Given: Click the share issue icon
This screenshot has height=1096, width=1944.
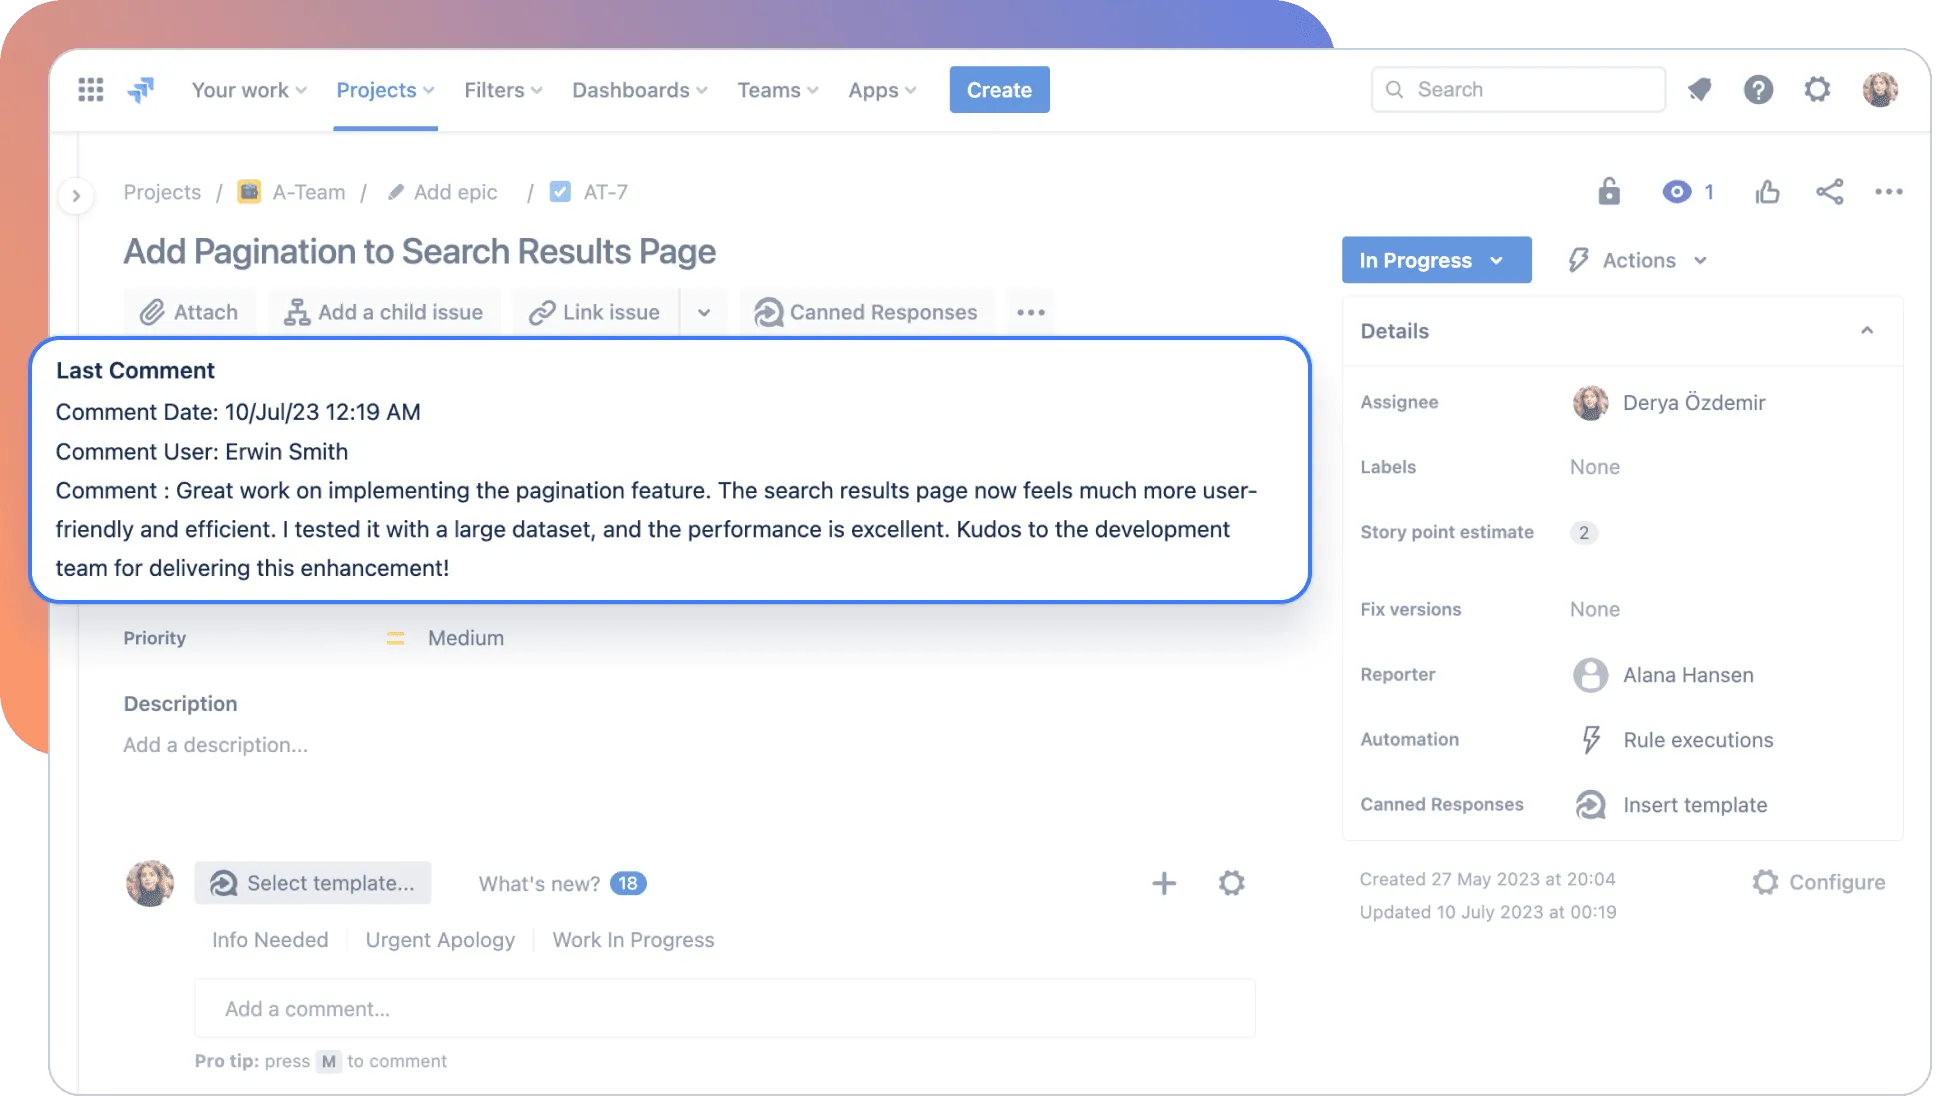Looking at the screenshot, I should [1829, 192].
